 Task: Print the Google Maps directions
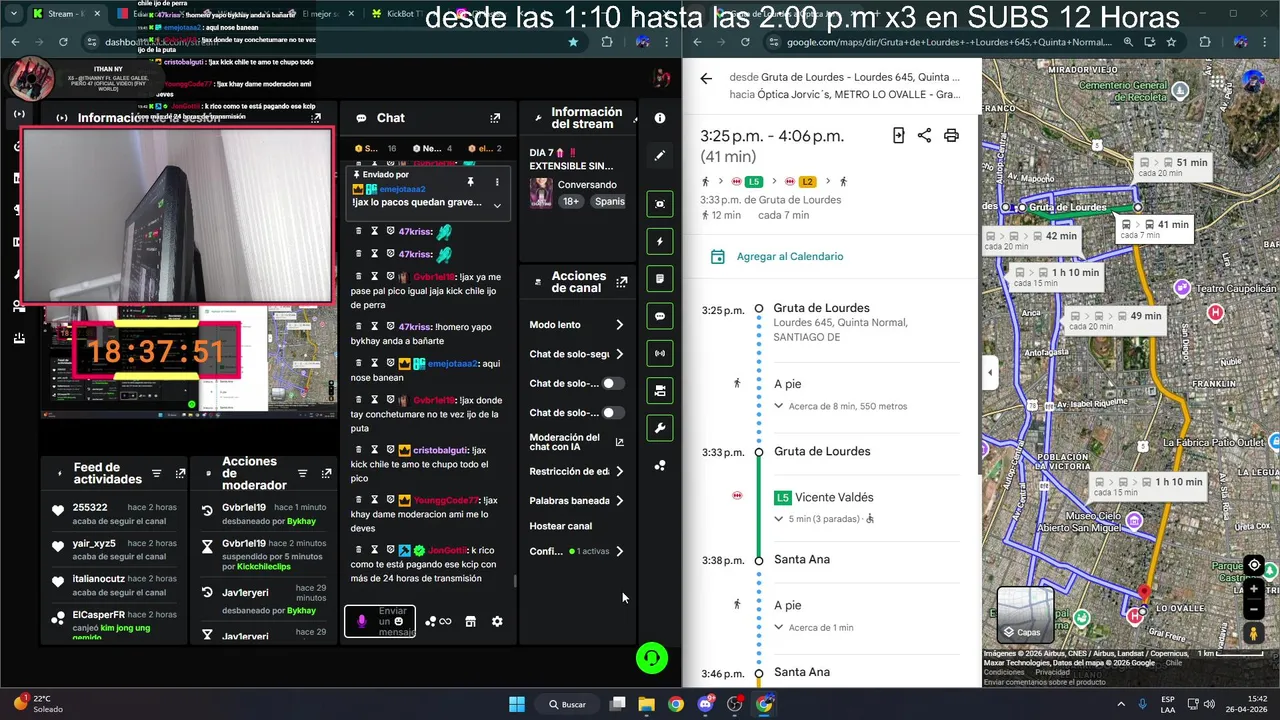point(951,135)
